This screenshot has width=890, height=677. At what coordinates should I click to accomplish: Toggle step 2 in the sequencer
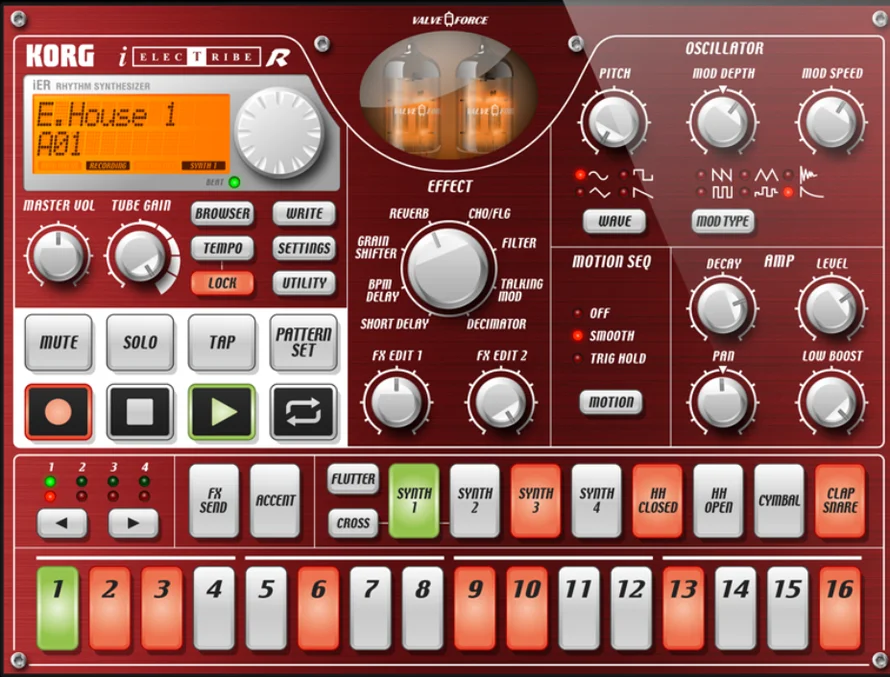coord(110,608)
